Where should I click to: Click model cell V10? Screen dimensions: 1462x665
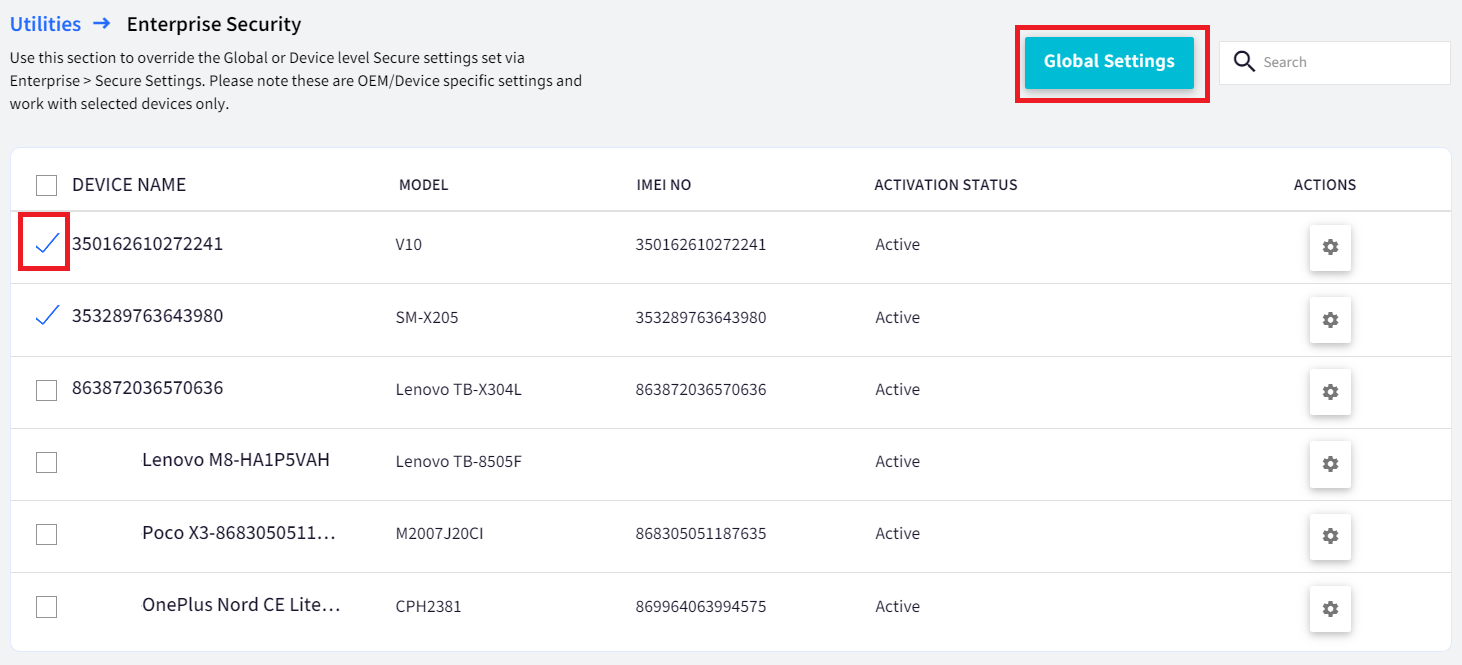pyautogui.click(x=409, y=245)
